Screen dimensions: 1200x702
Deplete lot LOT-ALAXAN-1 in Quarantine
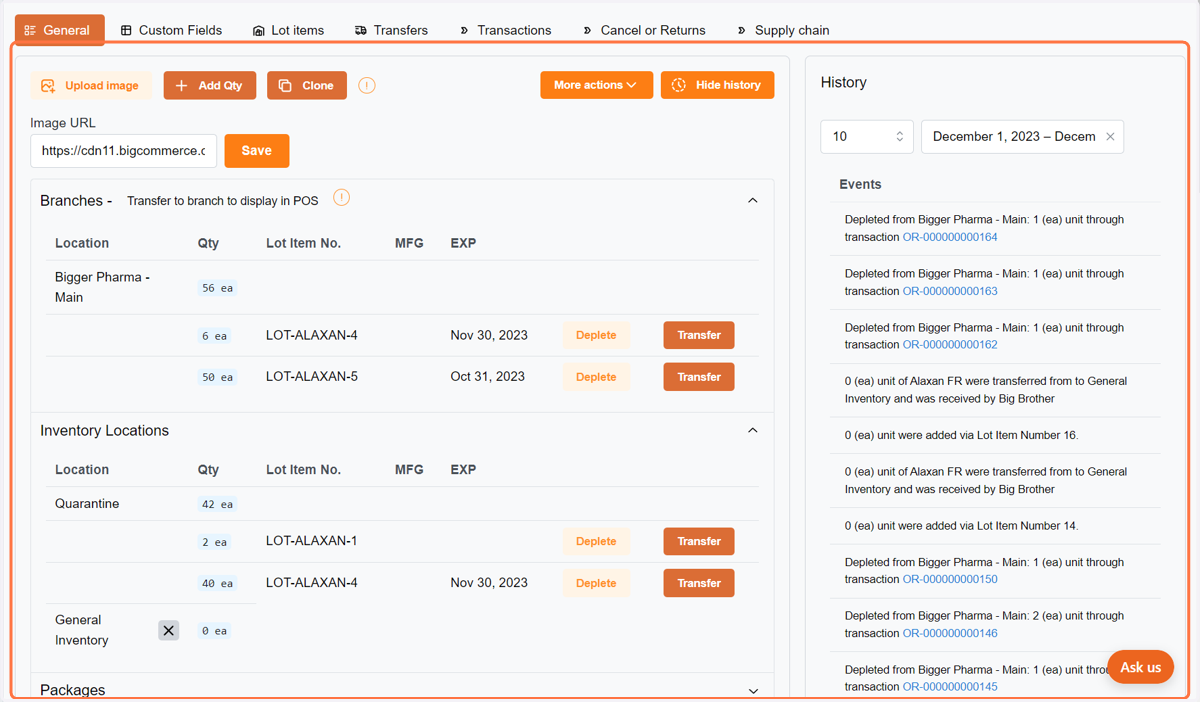point(596,541)
